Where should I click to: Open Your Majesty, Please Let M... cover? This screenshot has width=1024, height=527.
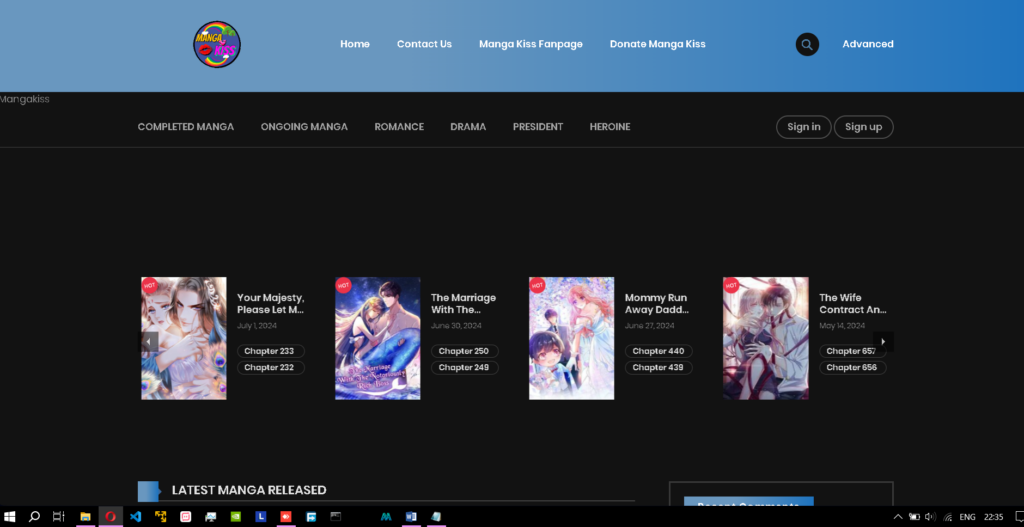tap(184, 338)
